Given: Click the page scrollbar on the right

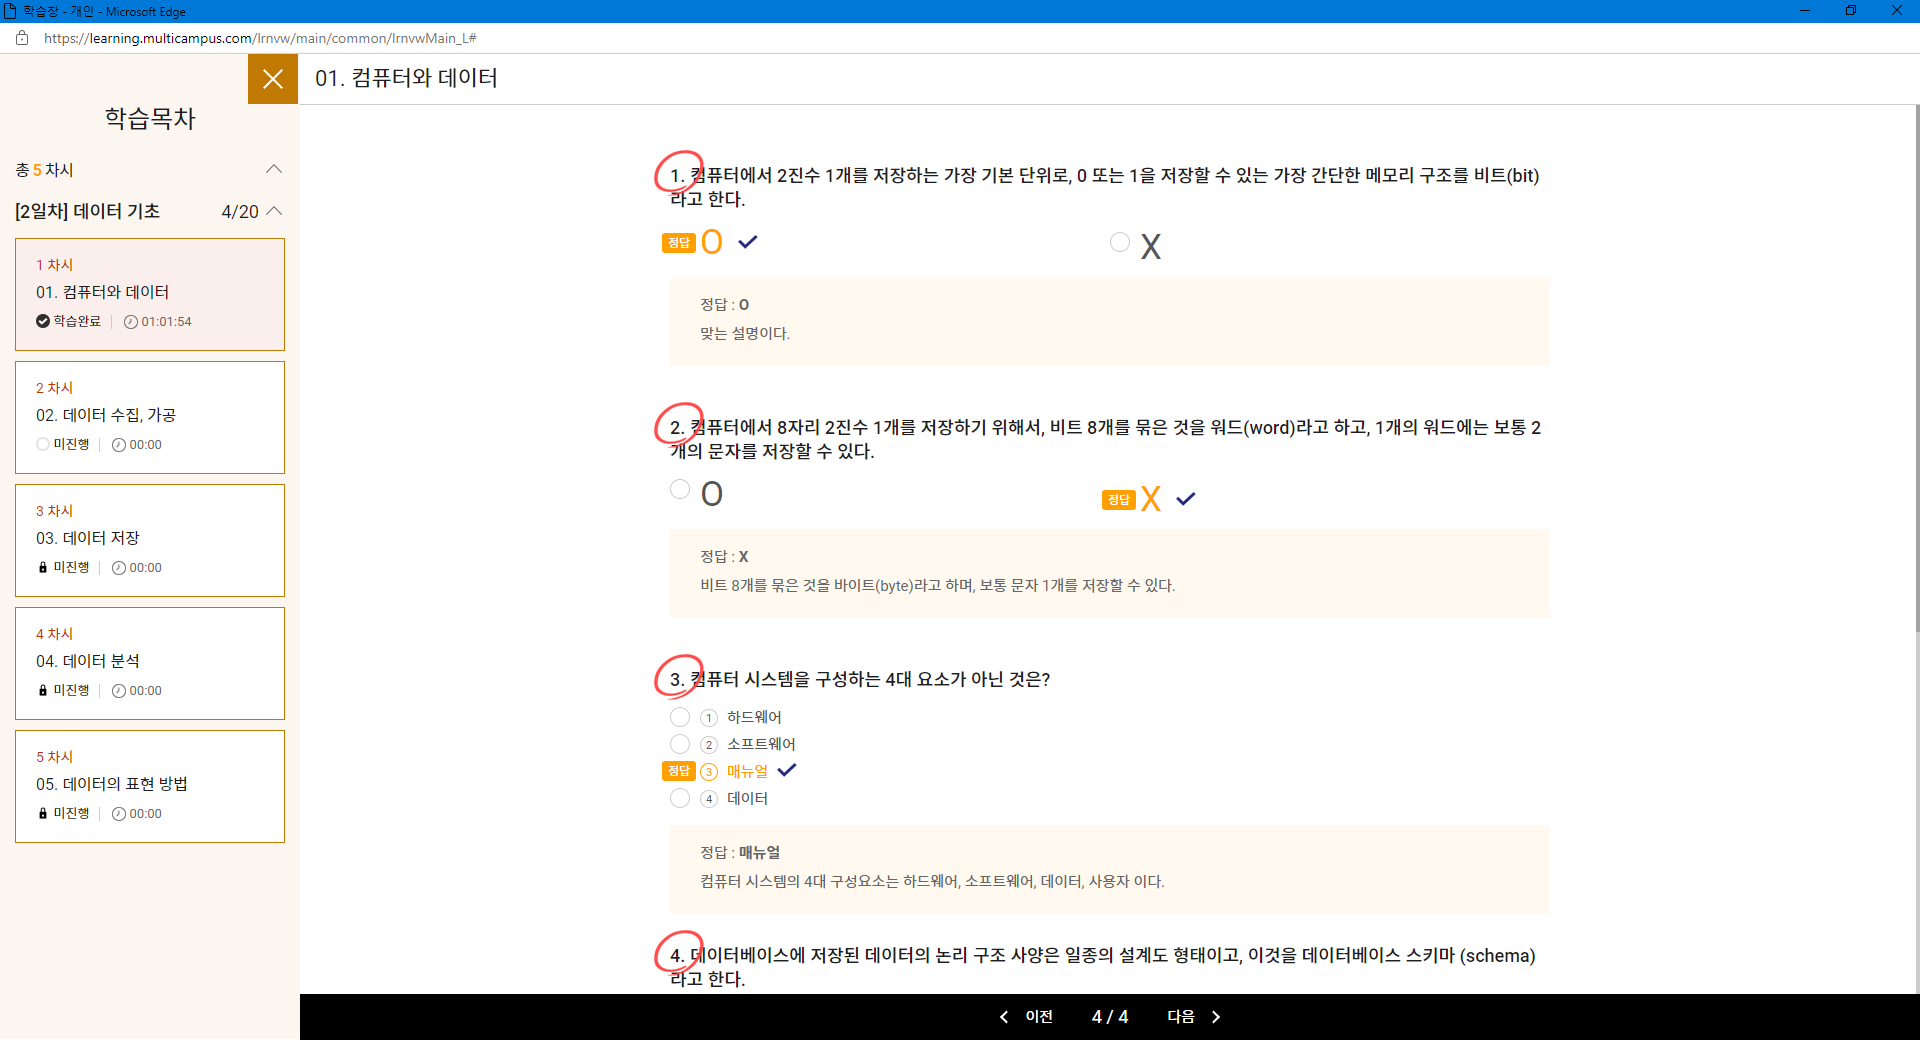Looking at the screenshot, I should click(x=1916, y=370).
